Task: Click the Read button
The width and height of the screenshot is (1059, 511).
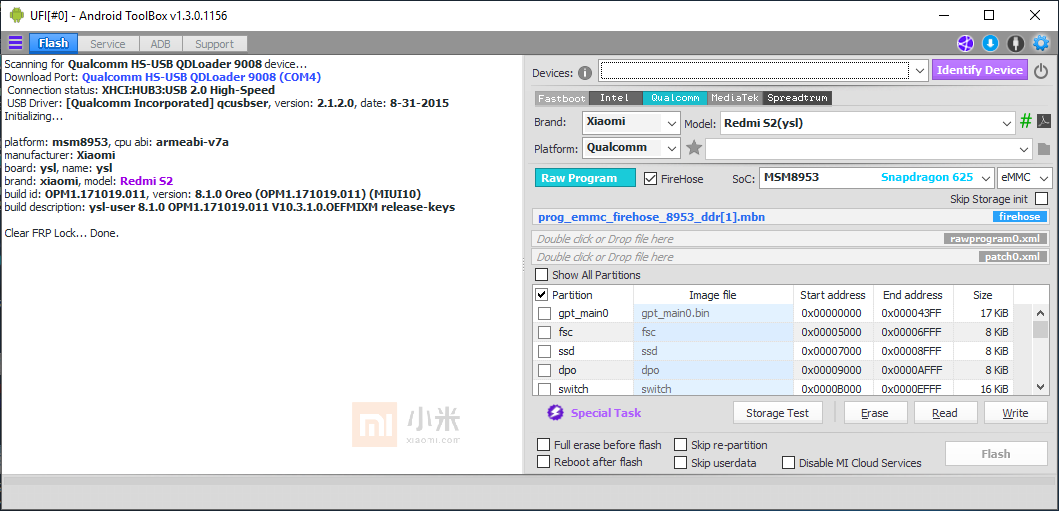Action: pos(945,413)
